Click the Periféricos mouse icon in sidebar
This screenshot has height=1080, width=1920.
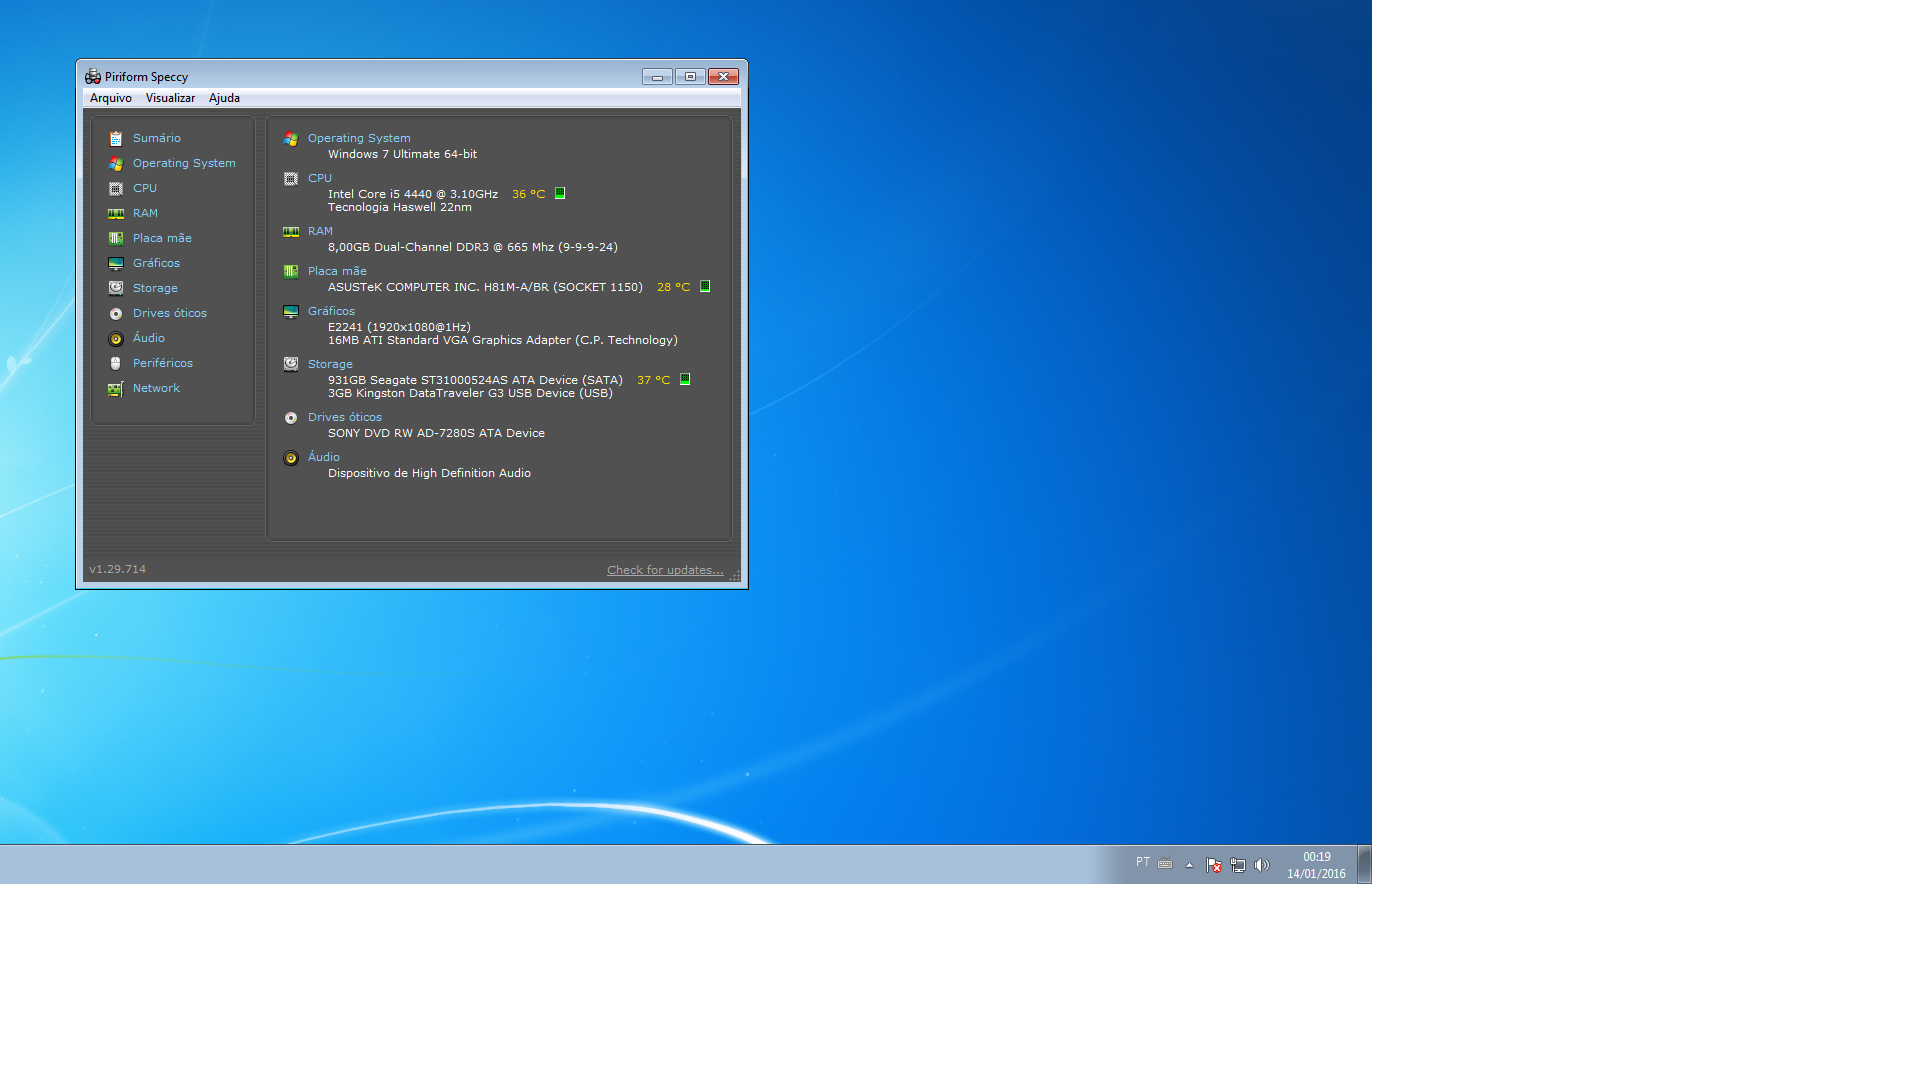[116, 364]
